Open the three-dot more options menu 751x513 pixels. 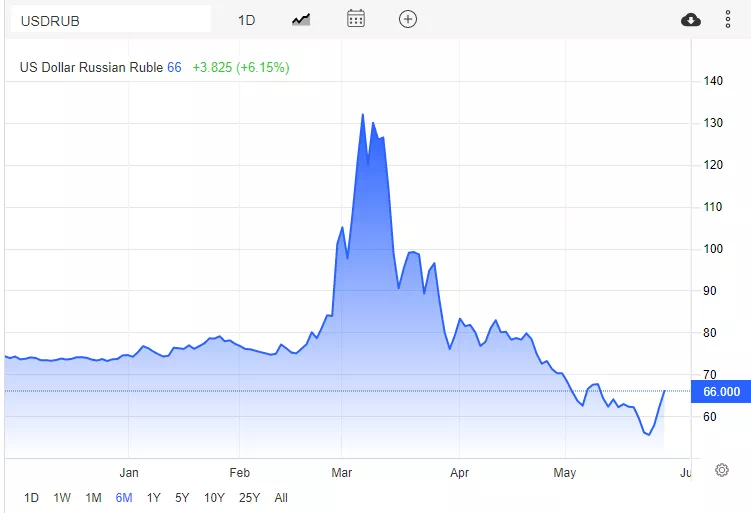click(728, 20)
